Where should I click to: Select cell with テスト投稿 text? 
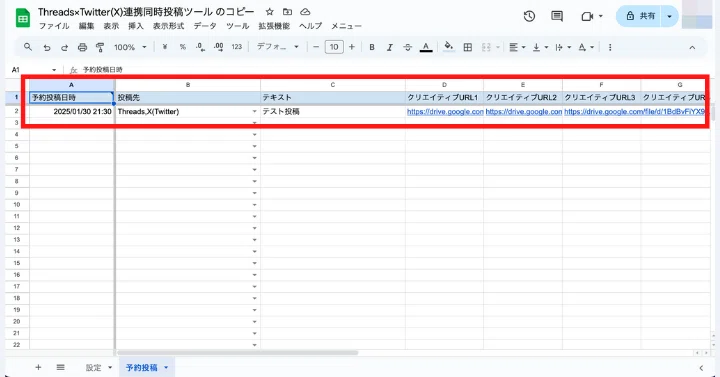[333, 112]
